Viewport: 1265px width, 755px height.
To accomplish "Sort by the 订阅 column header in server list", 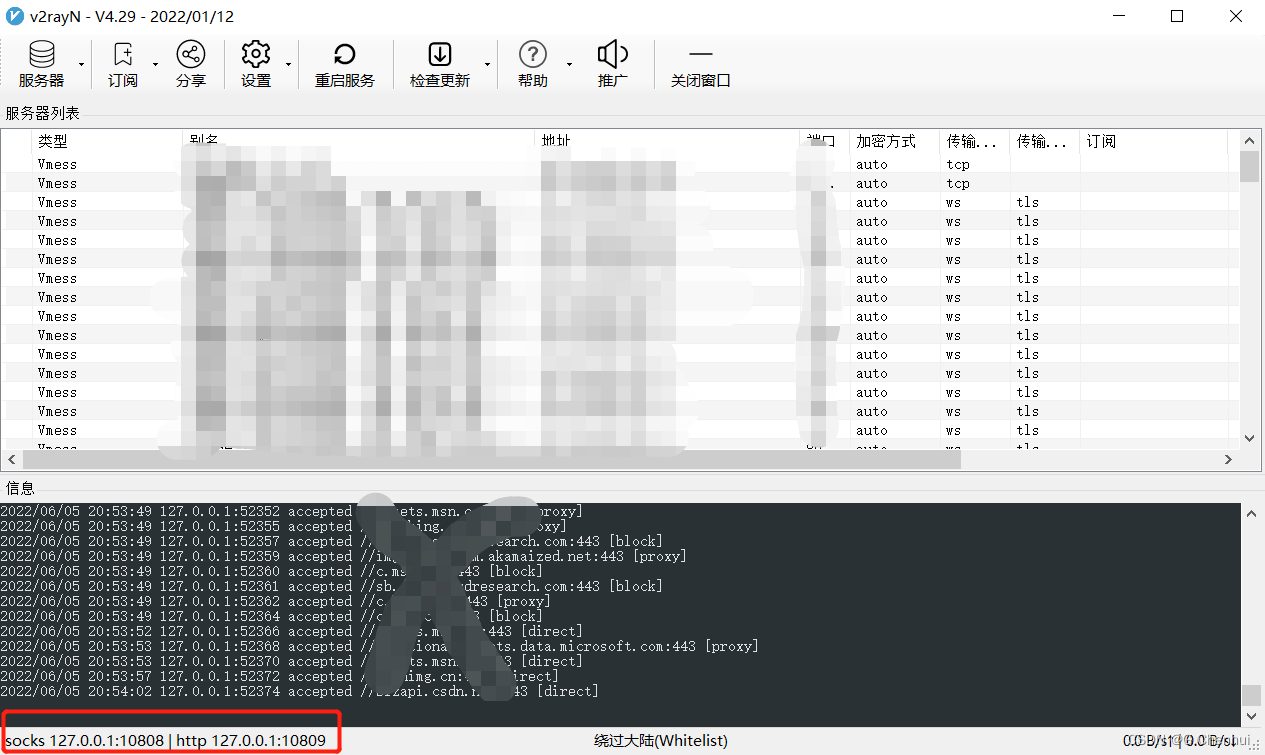I will click(x=1154, y=142).
